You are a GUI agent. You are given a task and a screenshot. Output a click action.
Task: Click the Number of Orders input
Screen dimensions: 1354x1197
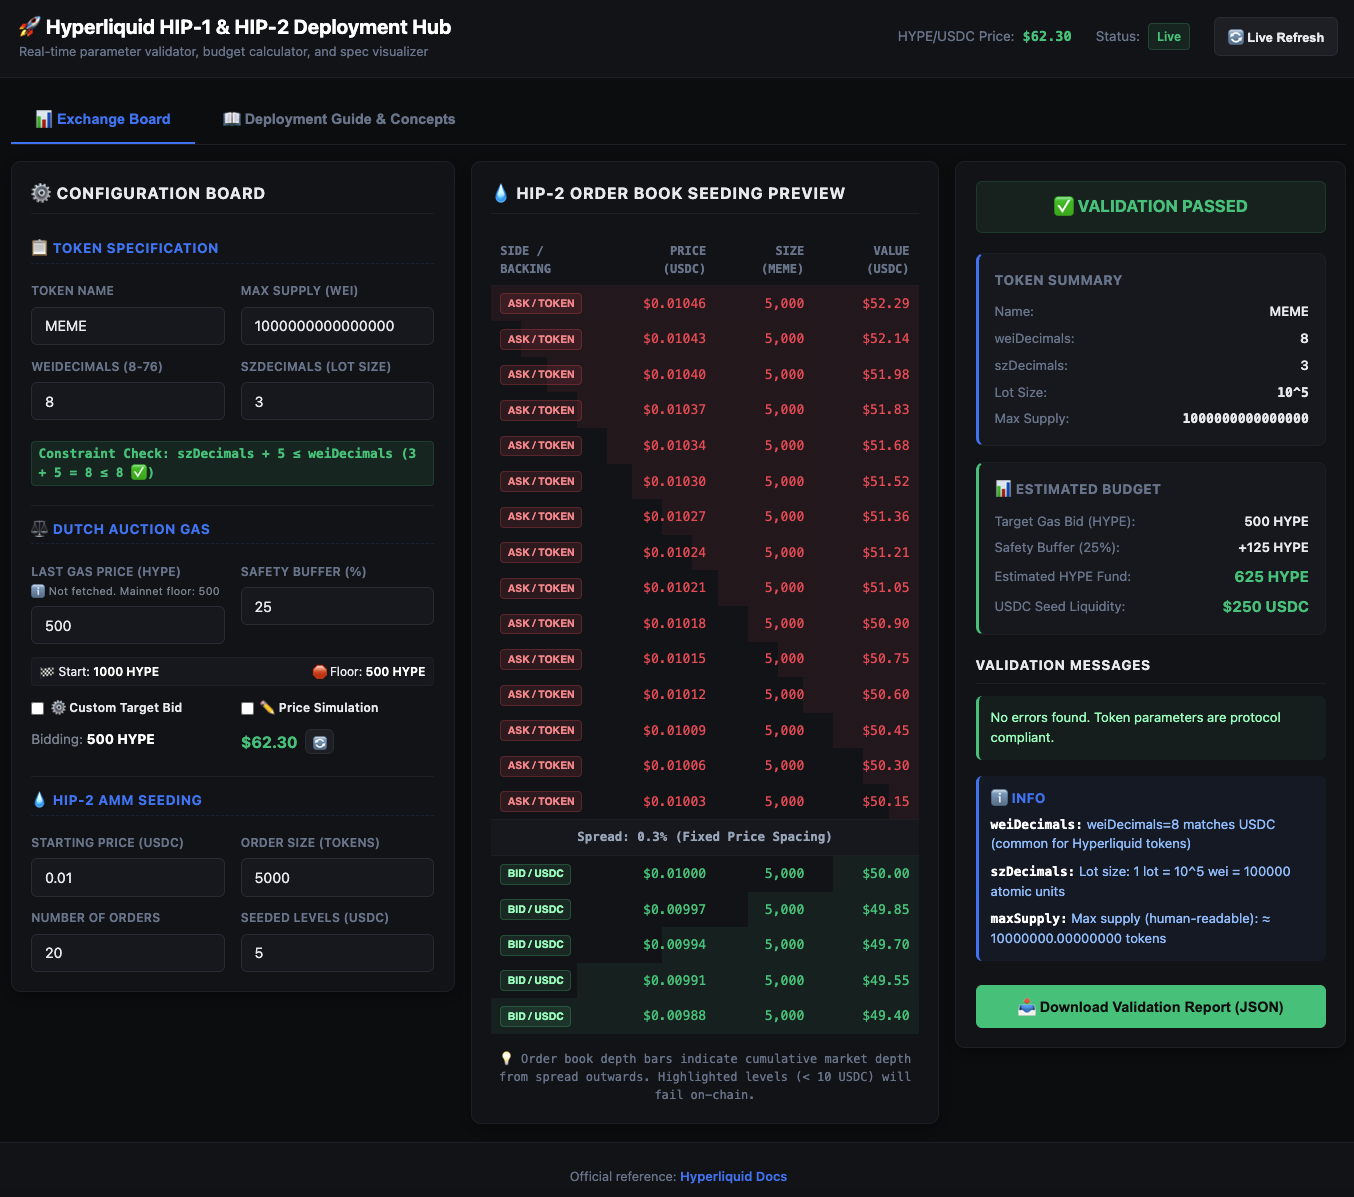pos(128,953)
